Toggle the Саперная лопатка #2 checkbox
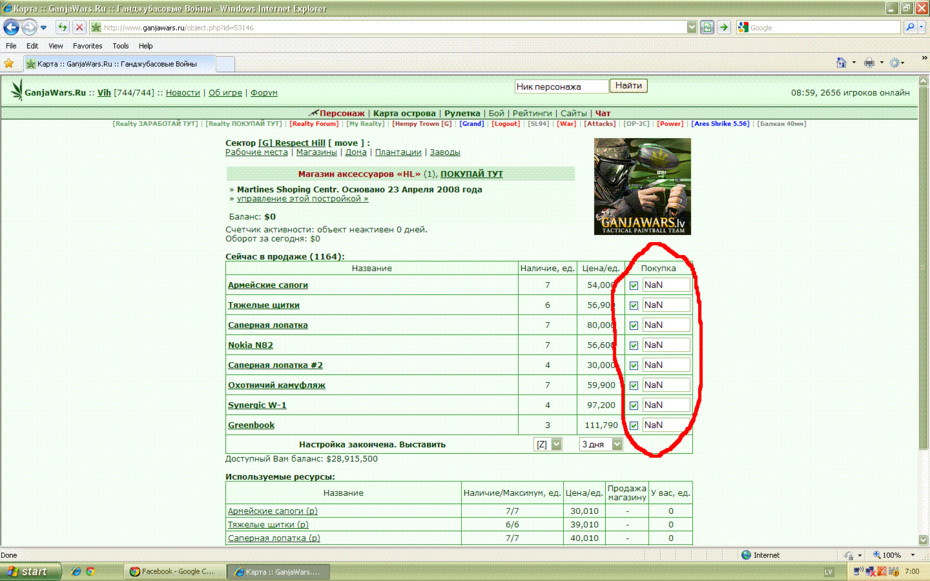The image size is (930, 581). (x=633, y=365)
